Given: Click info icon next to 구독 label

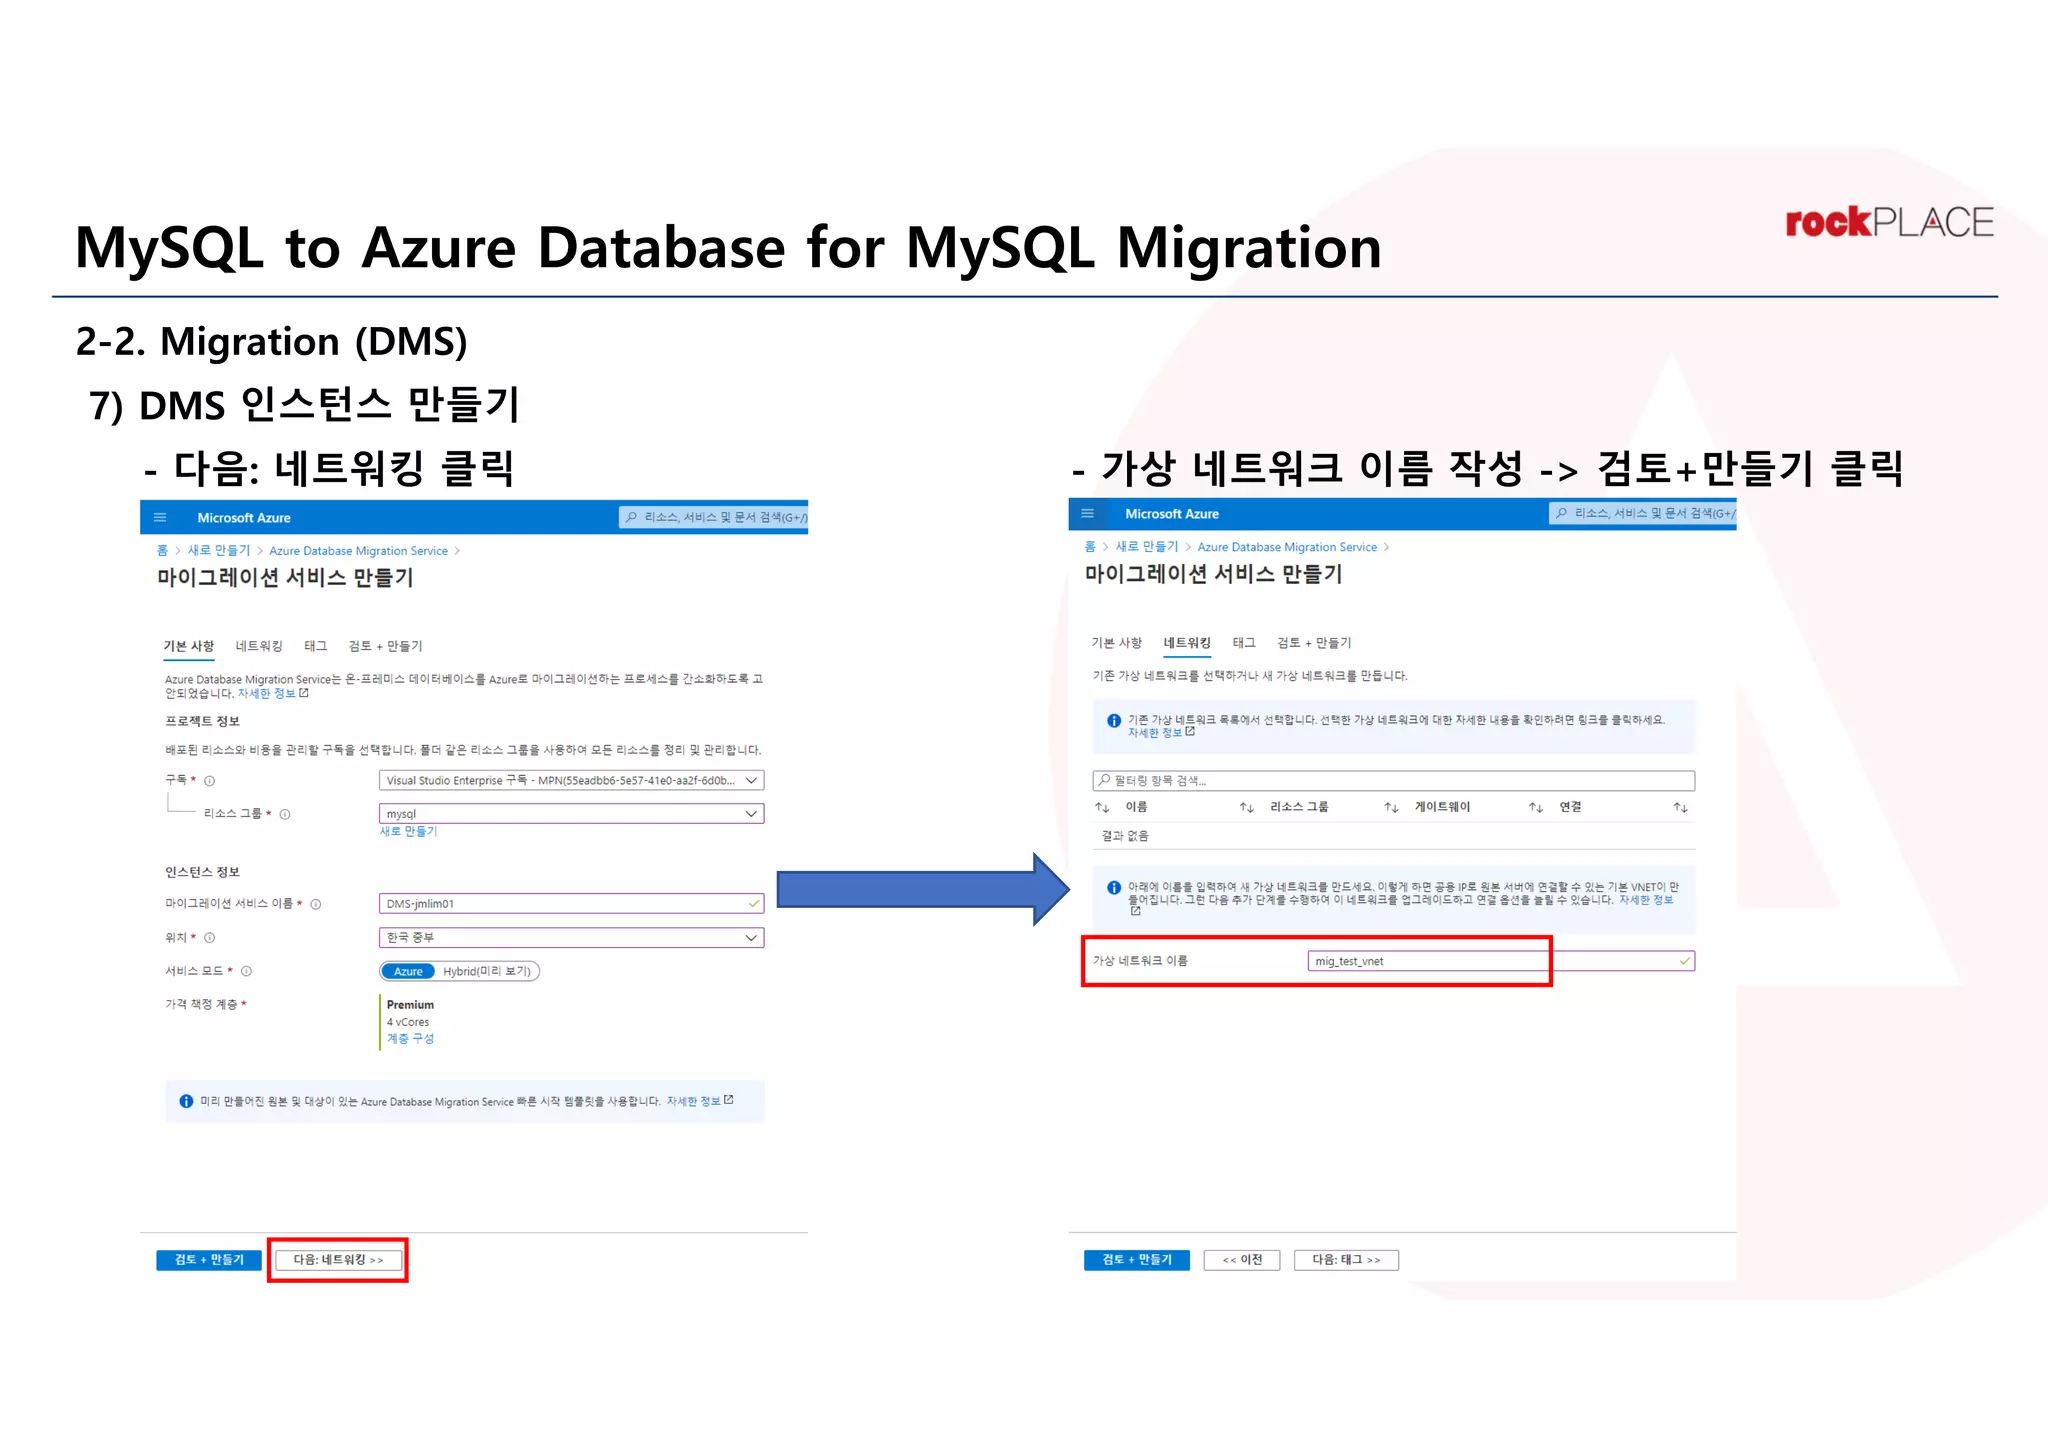Looking at the screenshot, I should pos(210,780).
